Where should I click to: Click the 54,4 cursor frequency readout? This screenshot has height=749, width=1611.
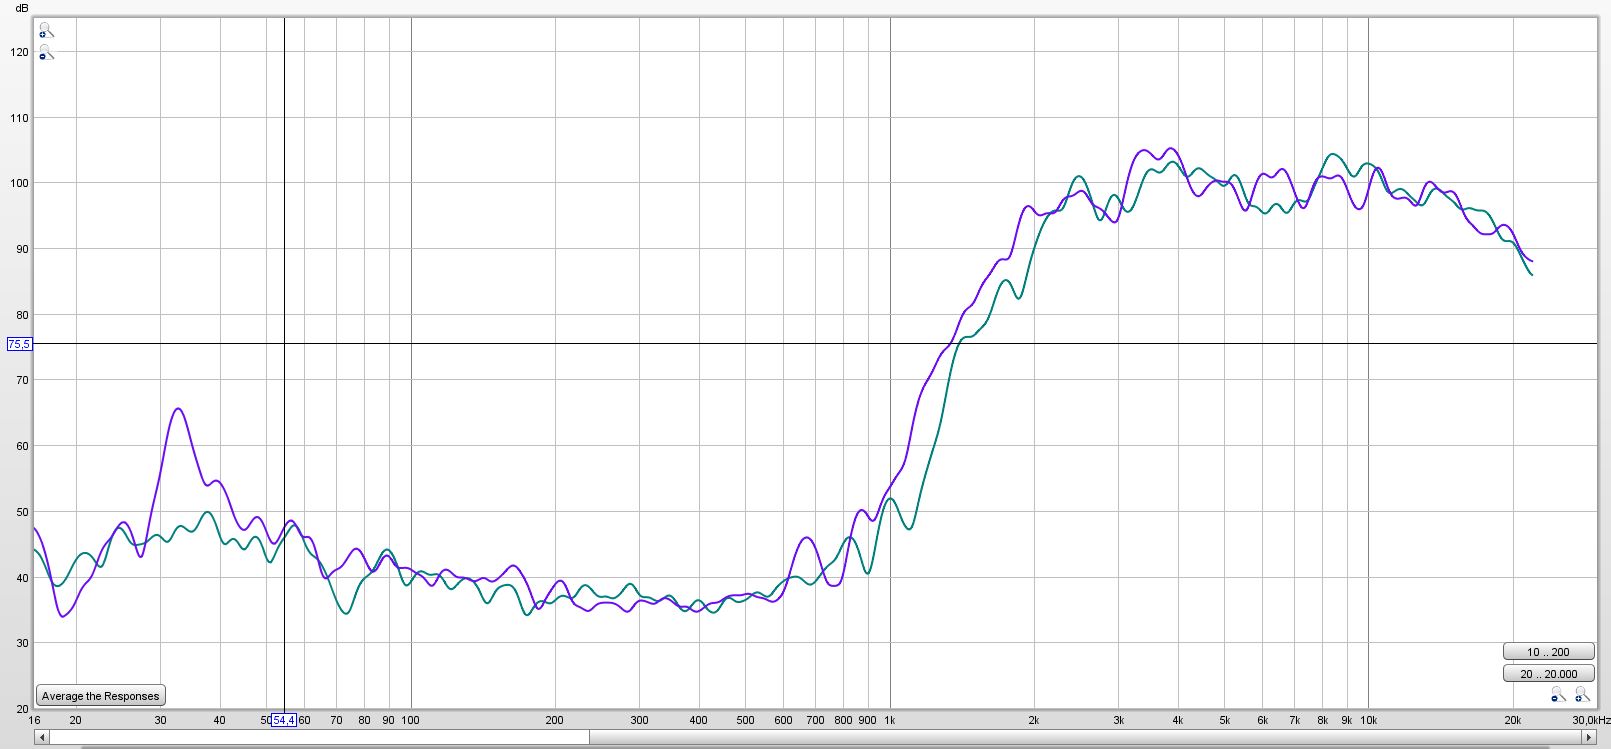click(x=284, y=720)
